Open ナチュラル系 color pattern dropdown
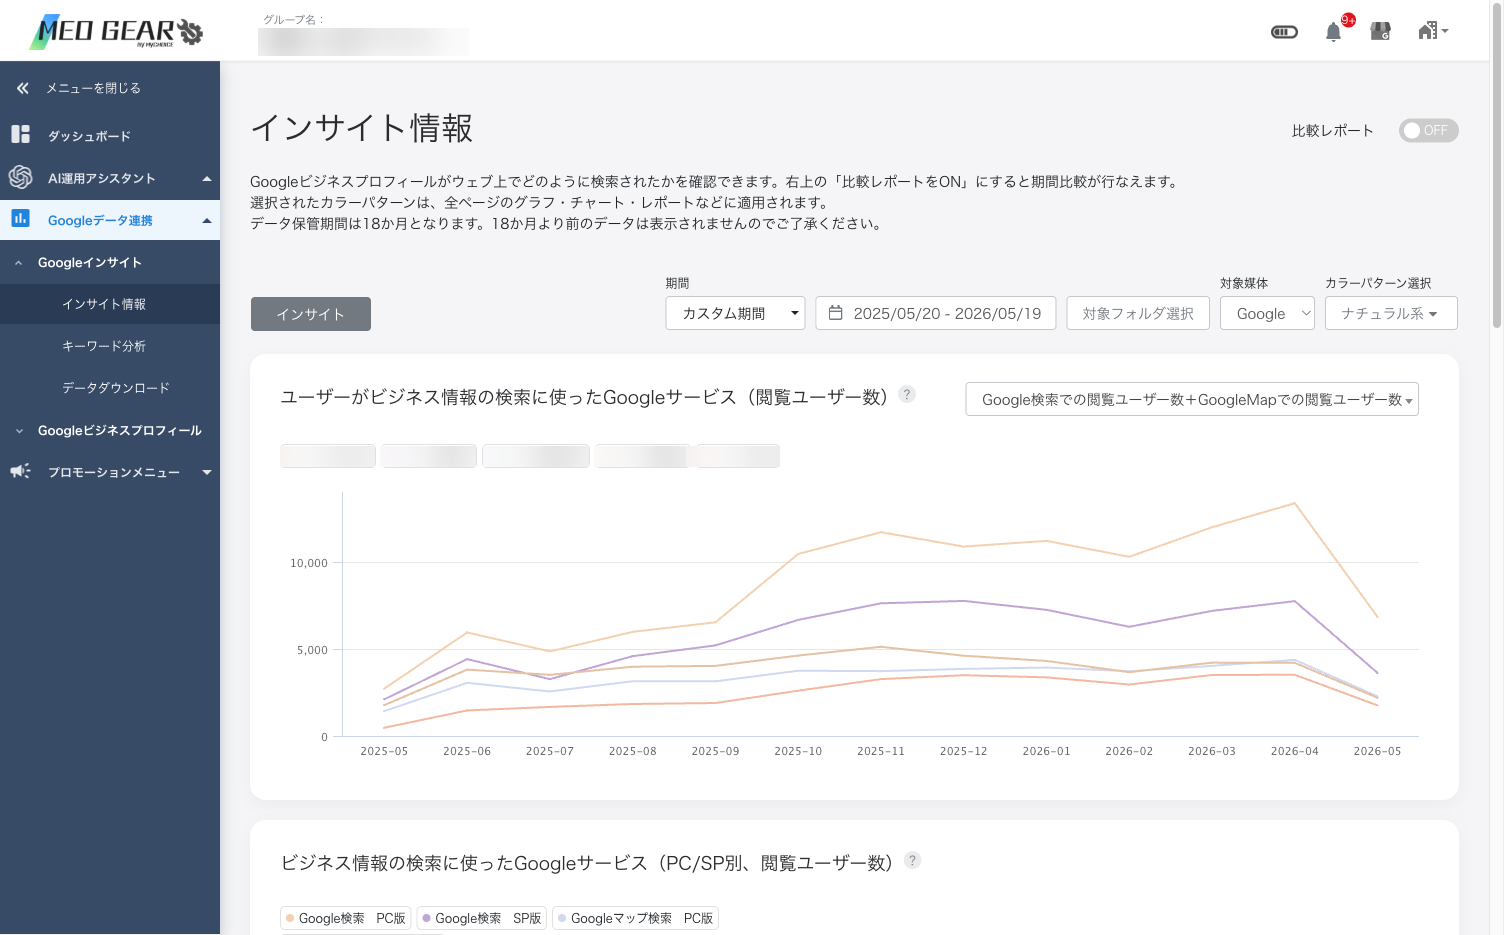The height and width of the screenshot is (935, 1504). point(1391,313)
